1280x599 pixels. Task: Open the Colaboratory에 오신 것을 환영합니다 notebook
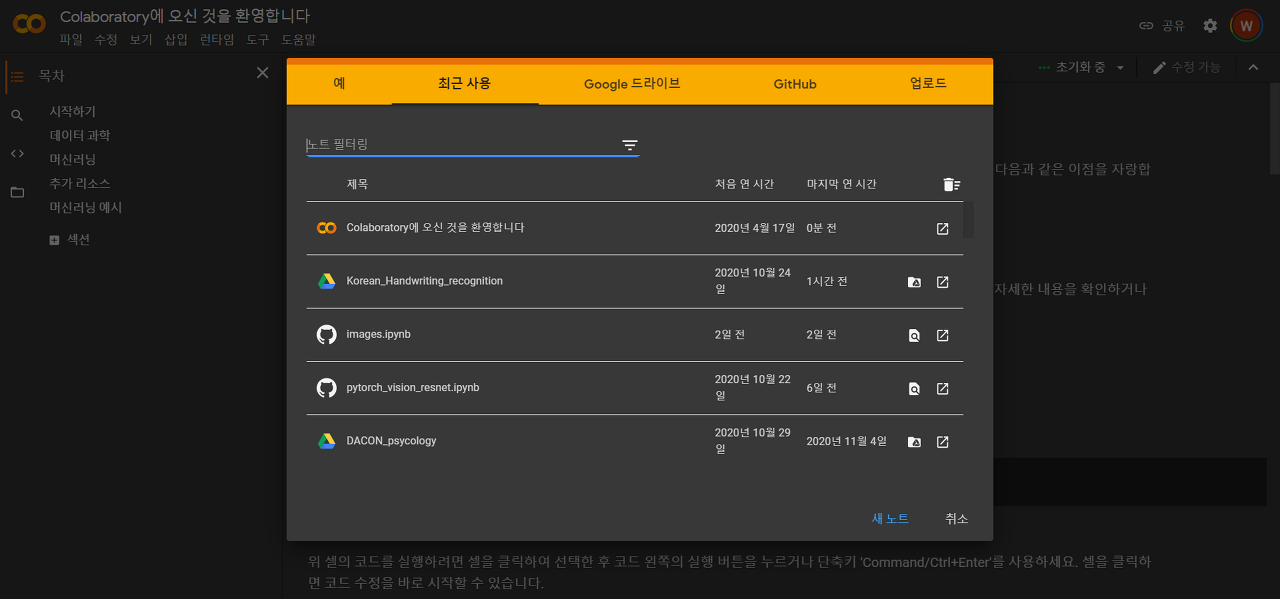pyautogui.click(x=435, y=228)
